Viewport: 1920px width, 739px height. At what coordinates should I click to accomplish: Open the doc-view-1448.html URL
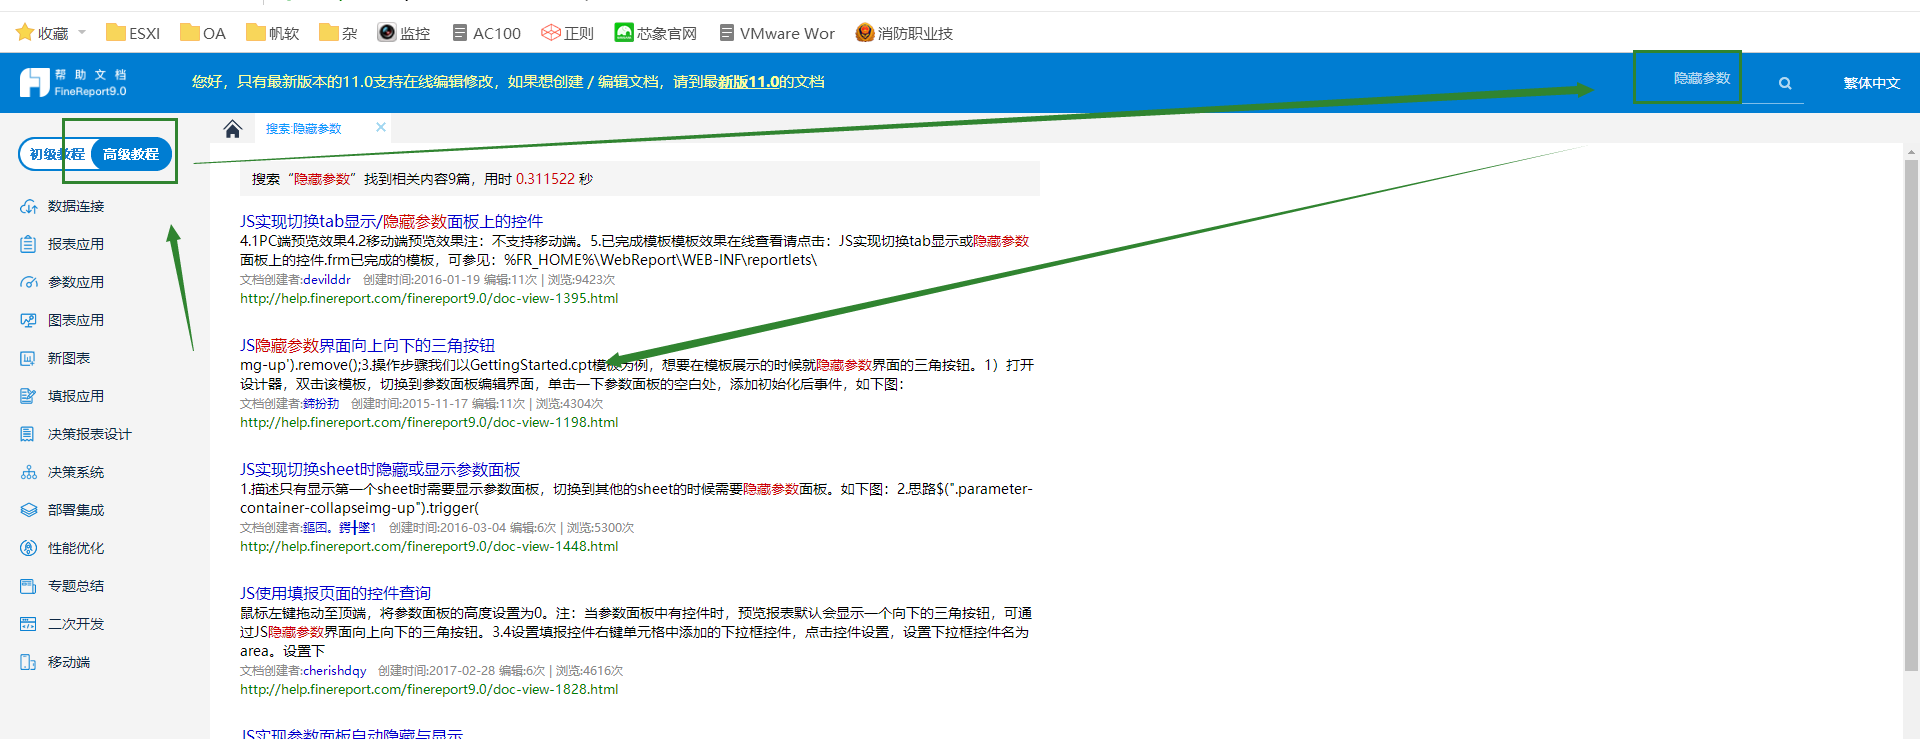click(x=429, y=546)
